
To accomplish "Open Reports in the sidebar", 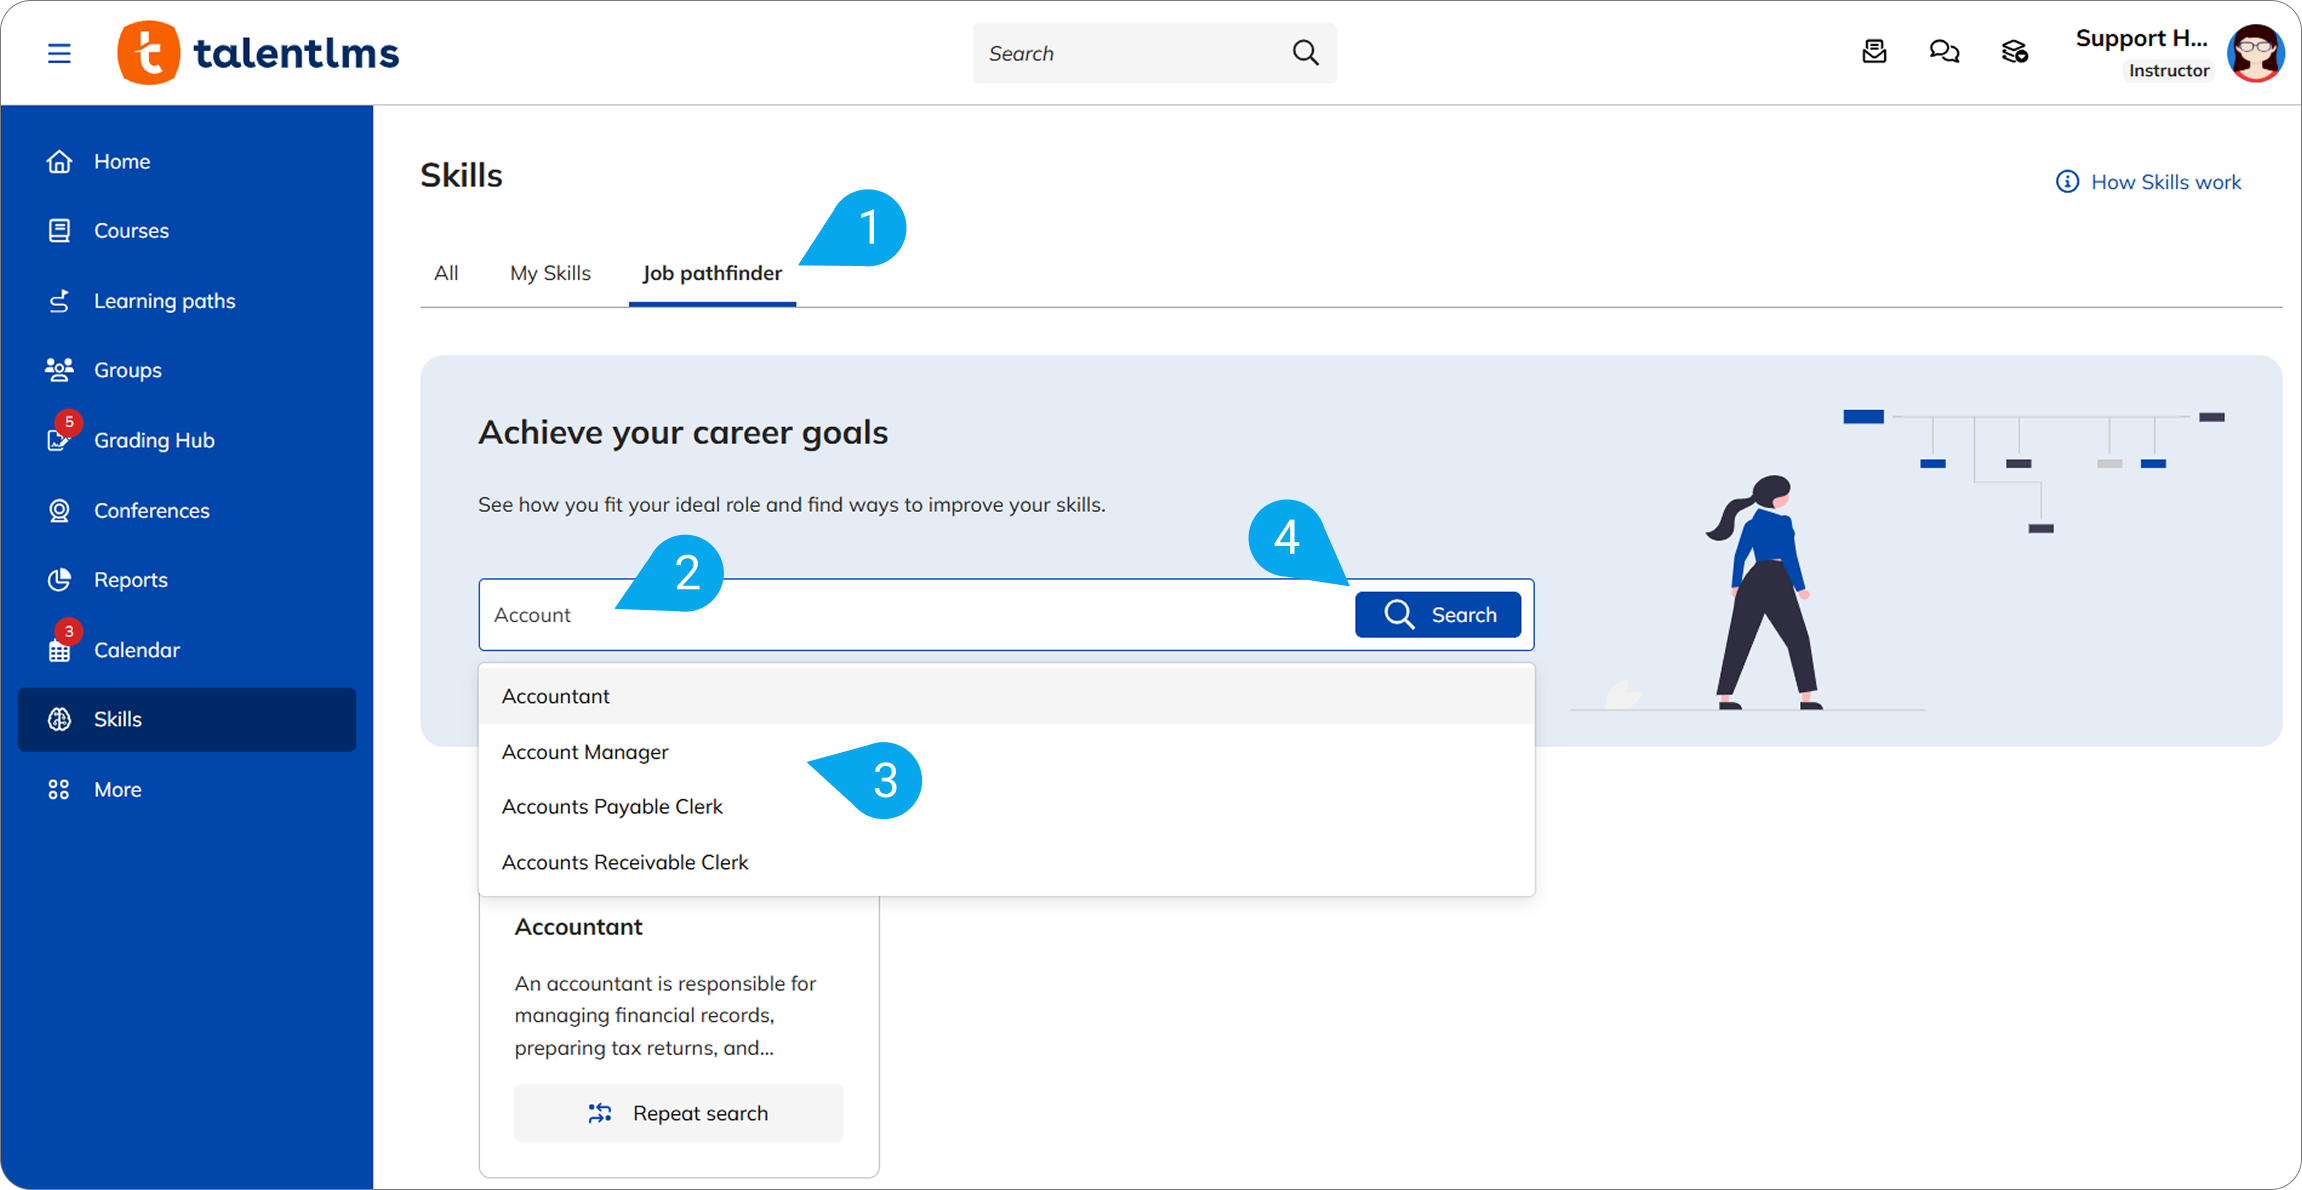I will pyautogui.click(x=130, y=580).
